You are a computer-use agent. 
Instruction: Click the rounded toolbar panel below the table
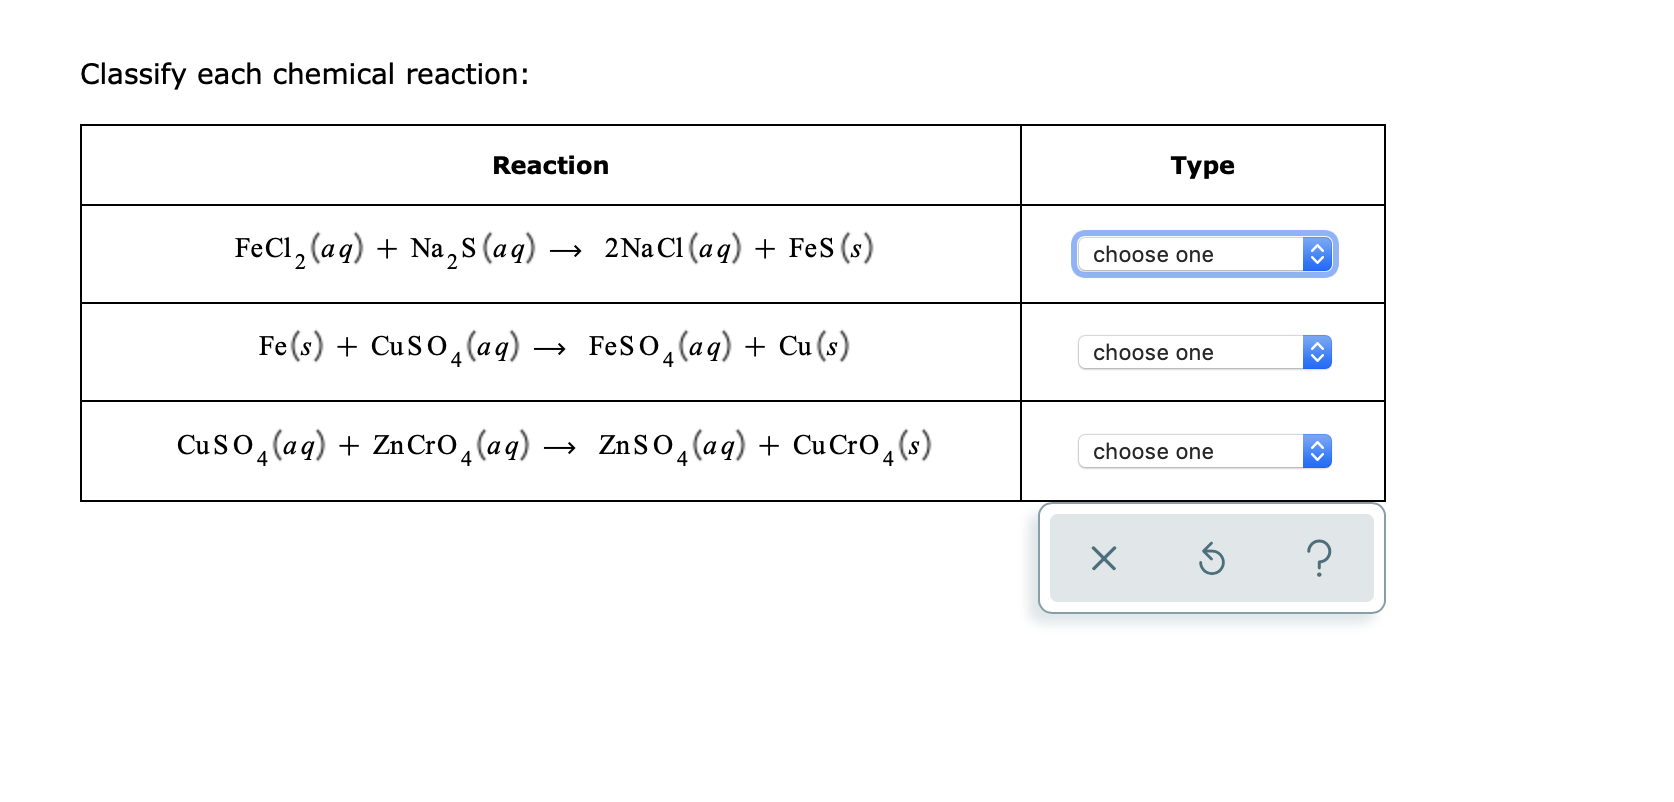1212,559
